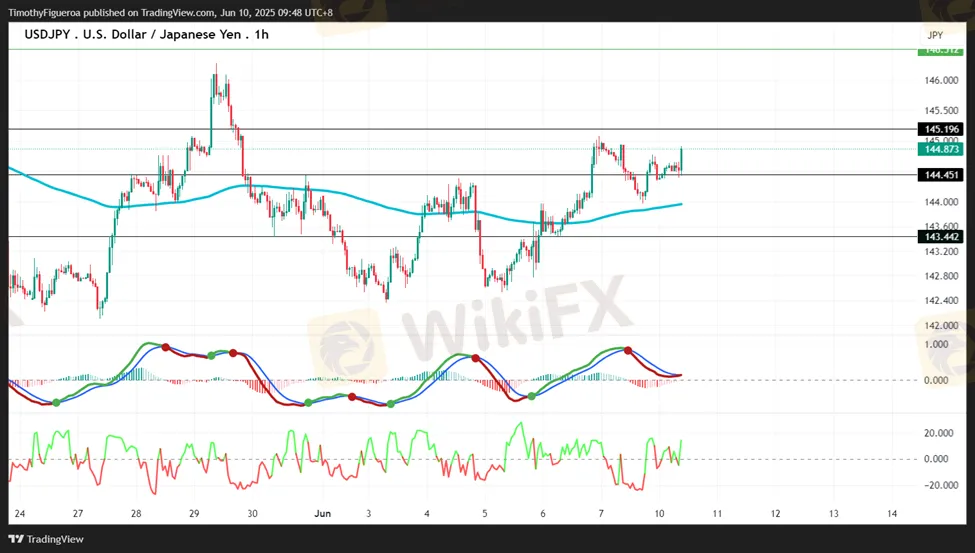
Task: Click the 142.400 price axis value
Action: (x=941, y=300)
